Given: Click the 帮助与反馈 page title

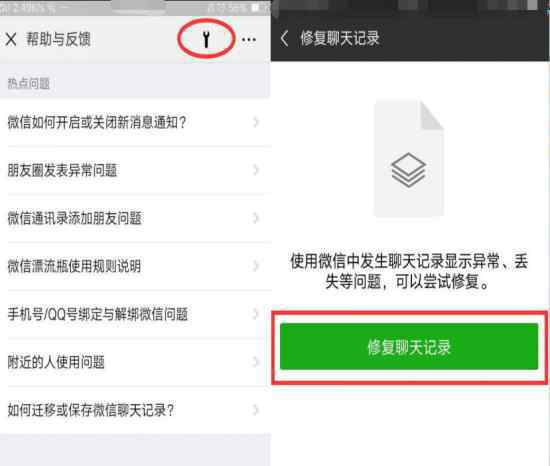Looking at the screenshot, I should [x=58, y=39].
